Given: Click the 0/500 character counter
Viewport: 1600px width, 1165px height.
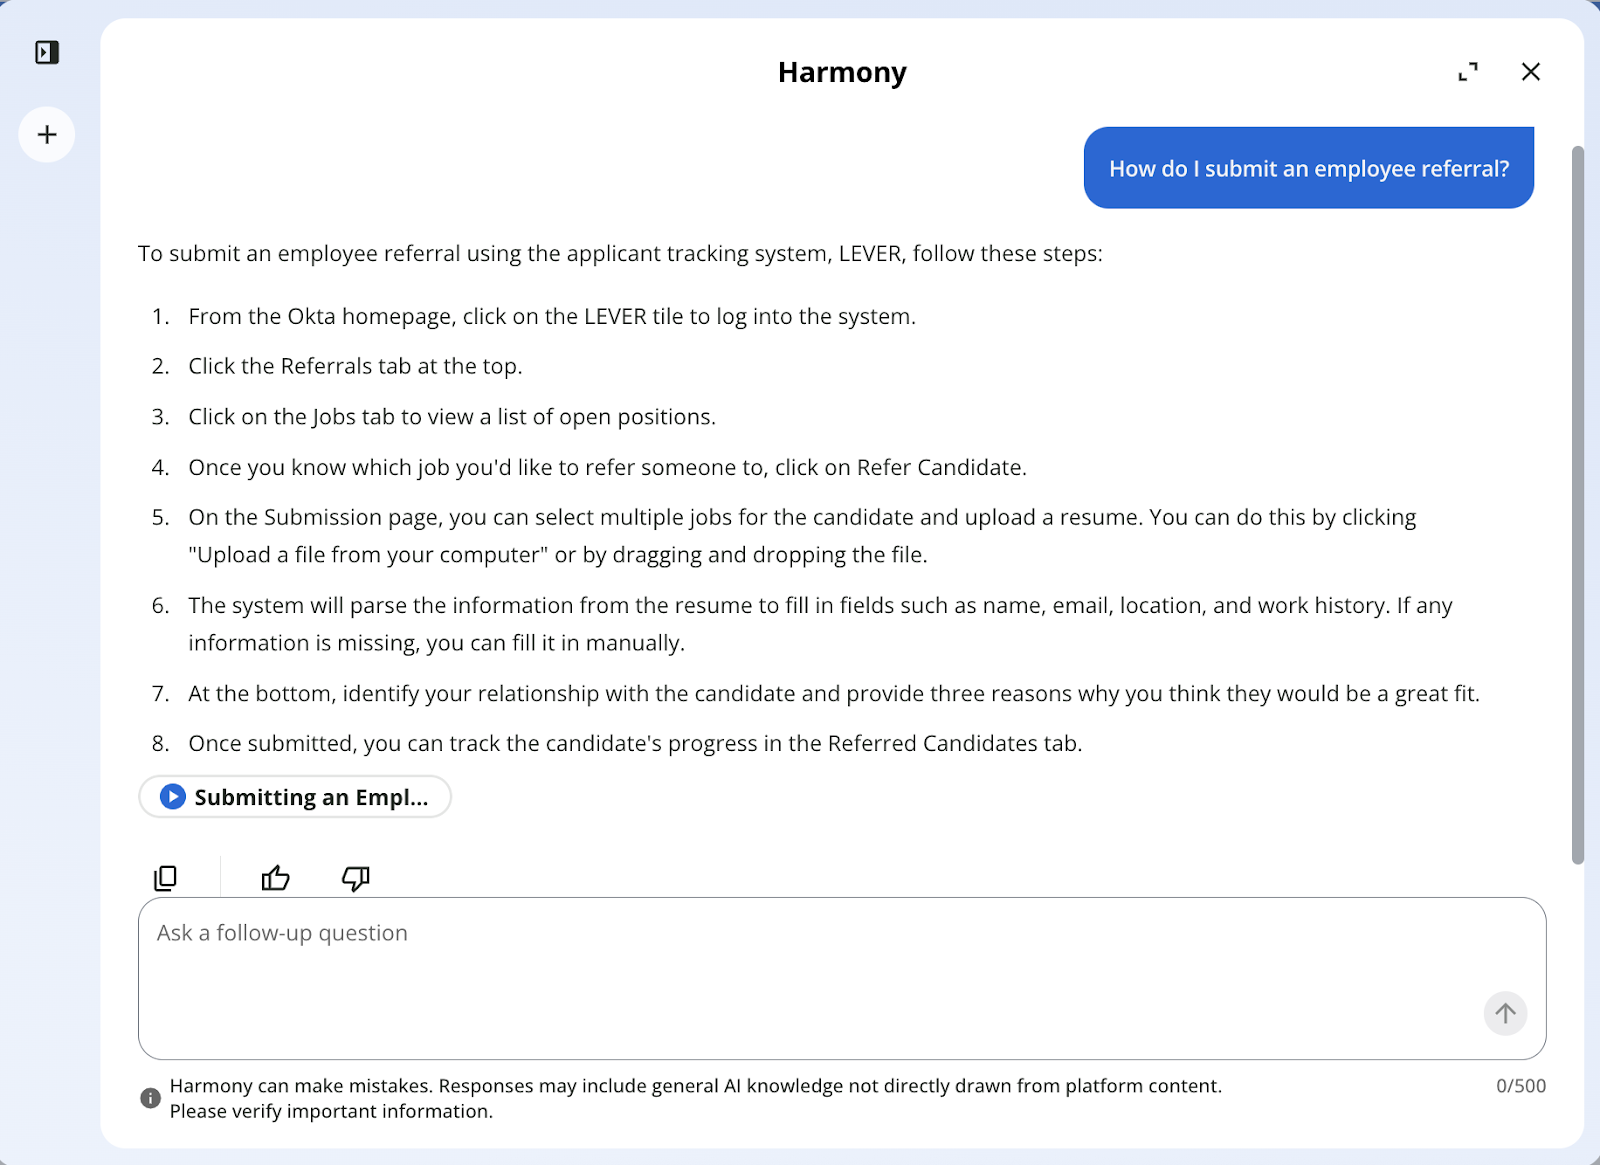Looking at the screenshot, I should coord(1521,1086).
